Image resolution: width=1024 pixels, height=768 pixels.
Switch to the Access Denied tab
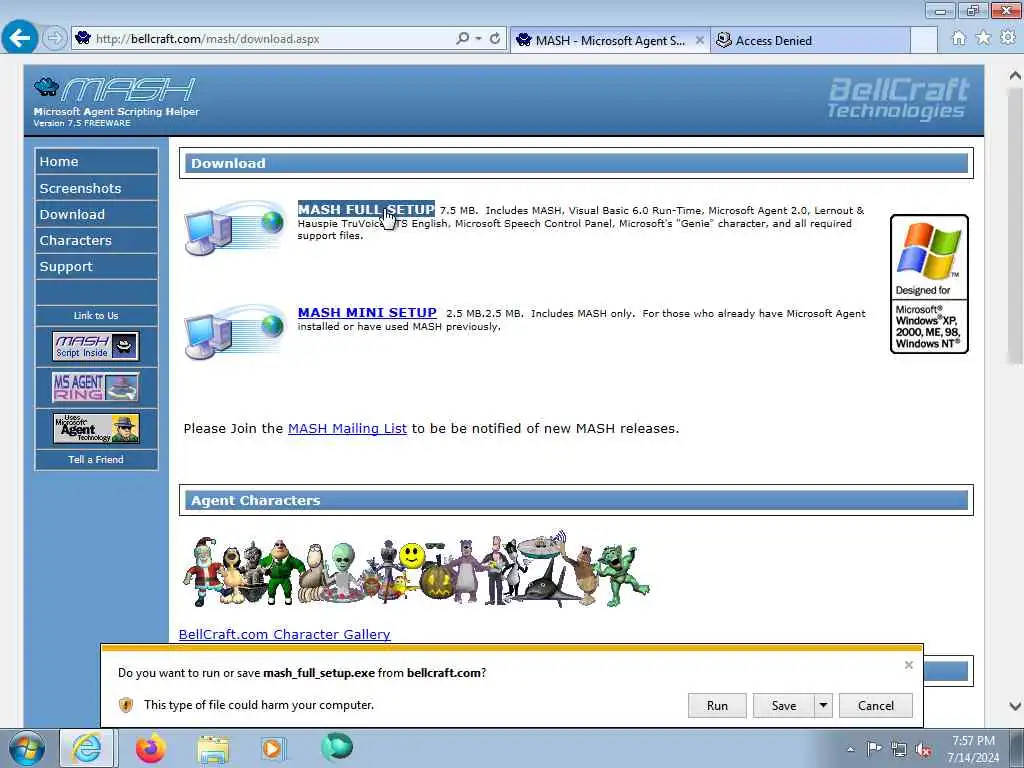pyautogui.click(x=810, y=40)
